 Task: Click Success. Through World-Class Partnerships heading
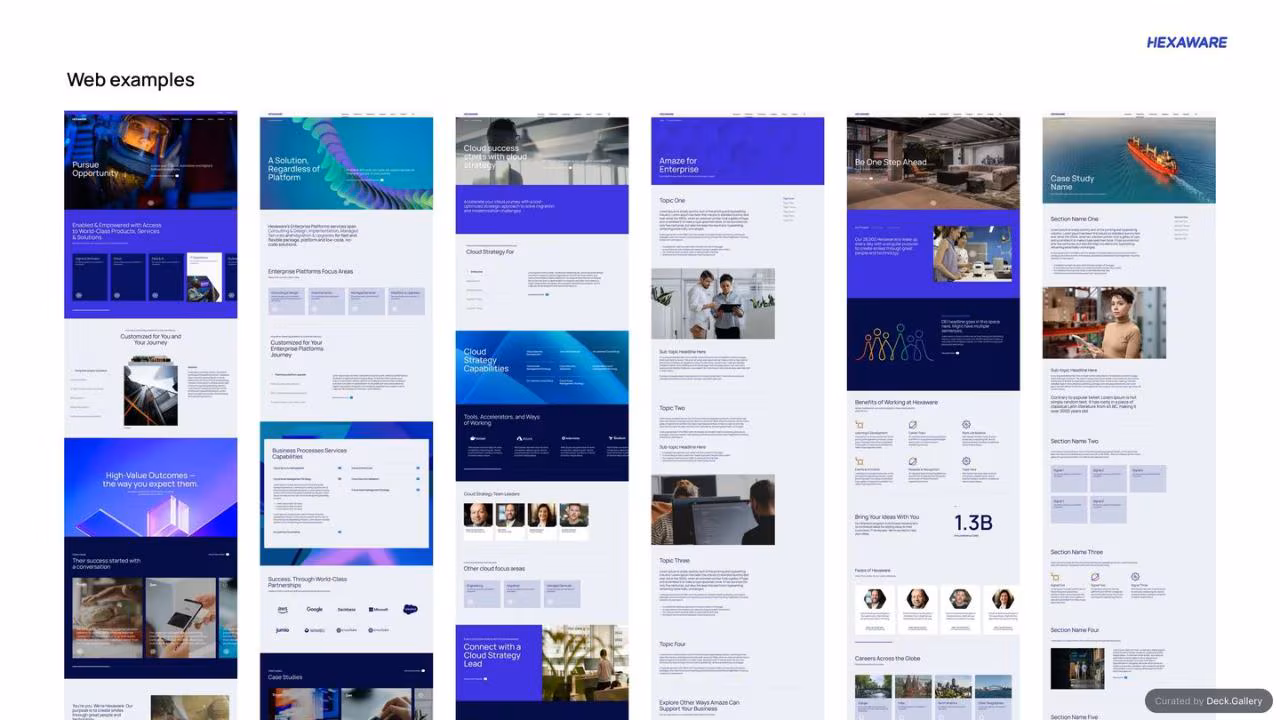click(x=308, y=581)
